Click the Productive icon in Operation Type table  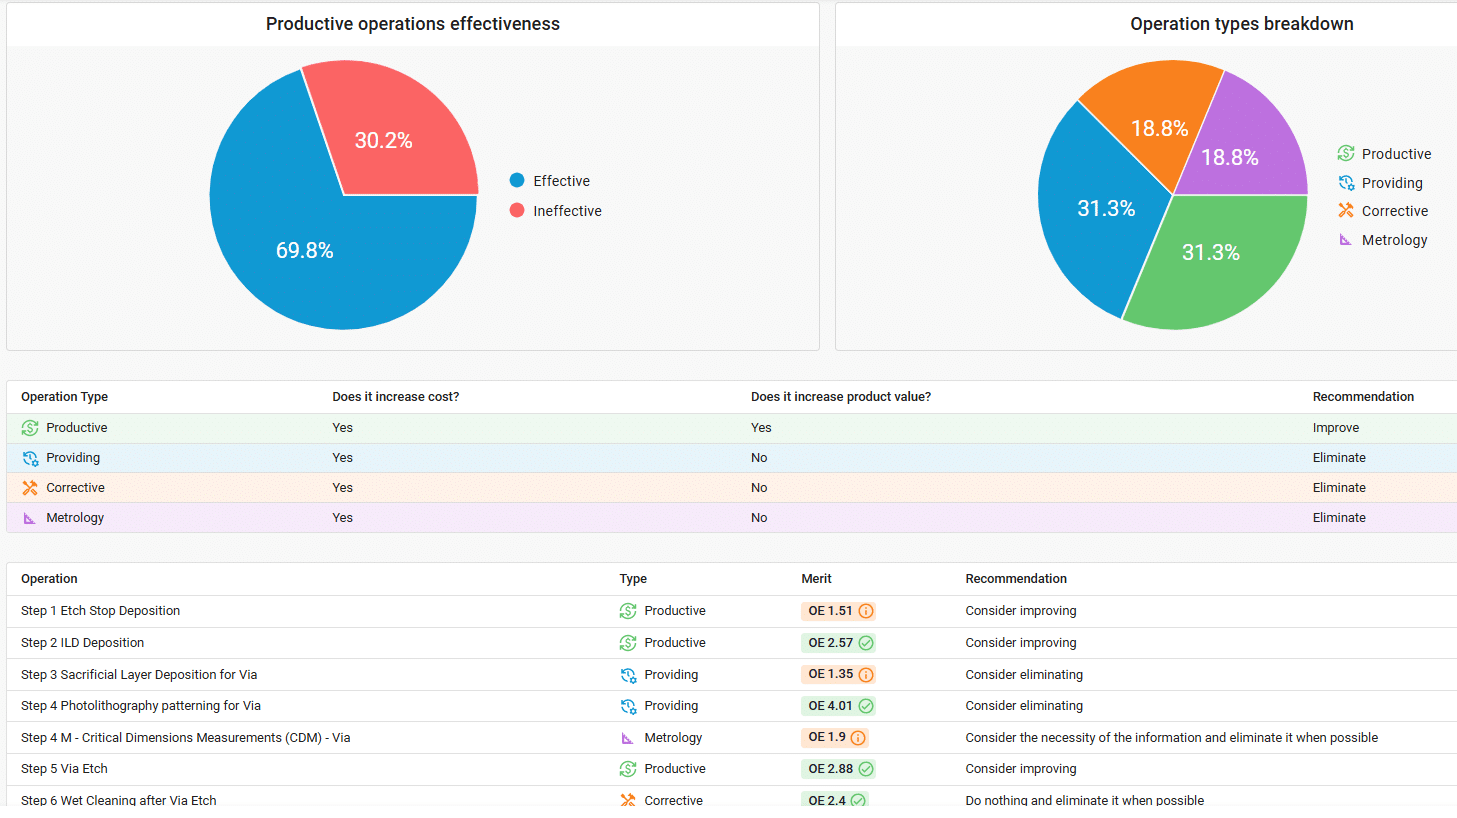30,428
